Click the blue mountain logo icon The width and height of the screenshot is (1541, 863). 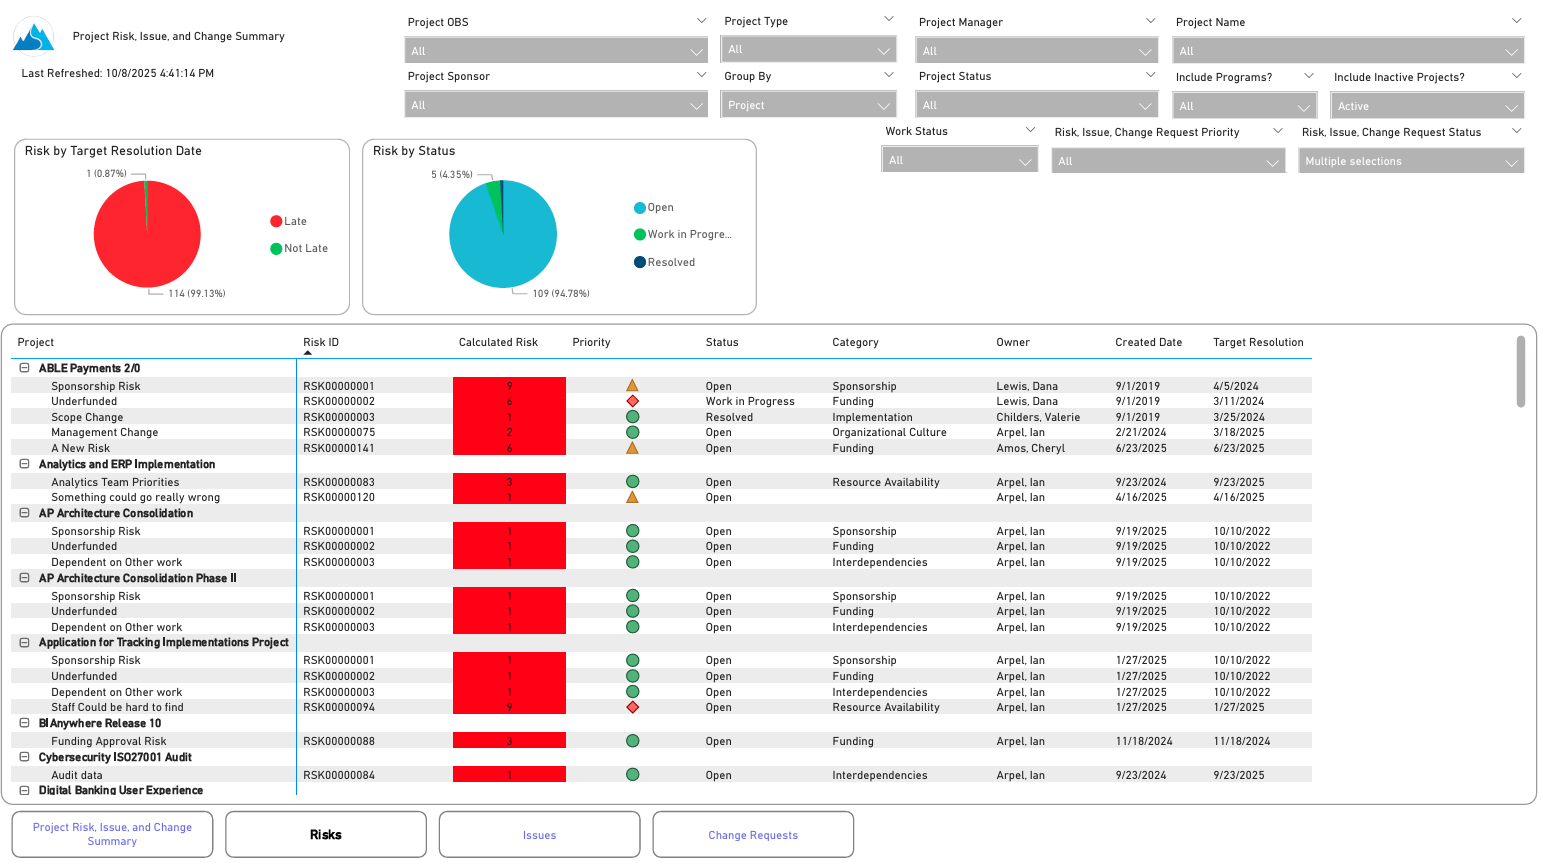click(x=33, y=36)
